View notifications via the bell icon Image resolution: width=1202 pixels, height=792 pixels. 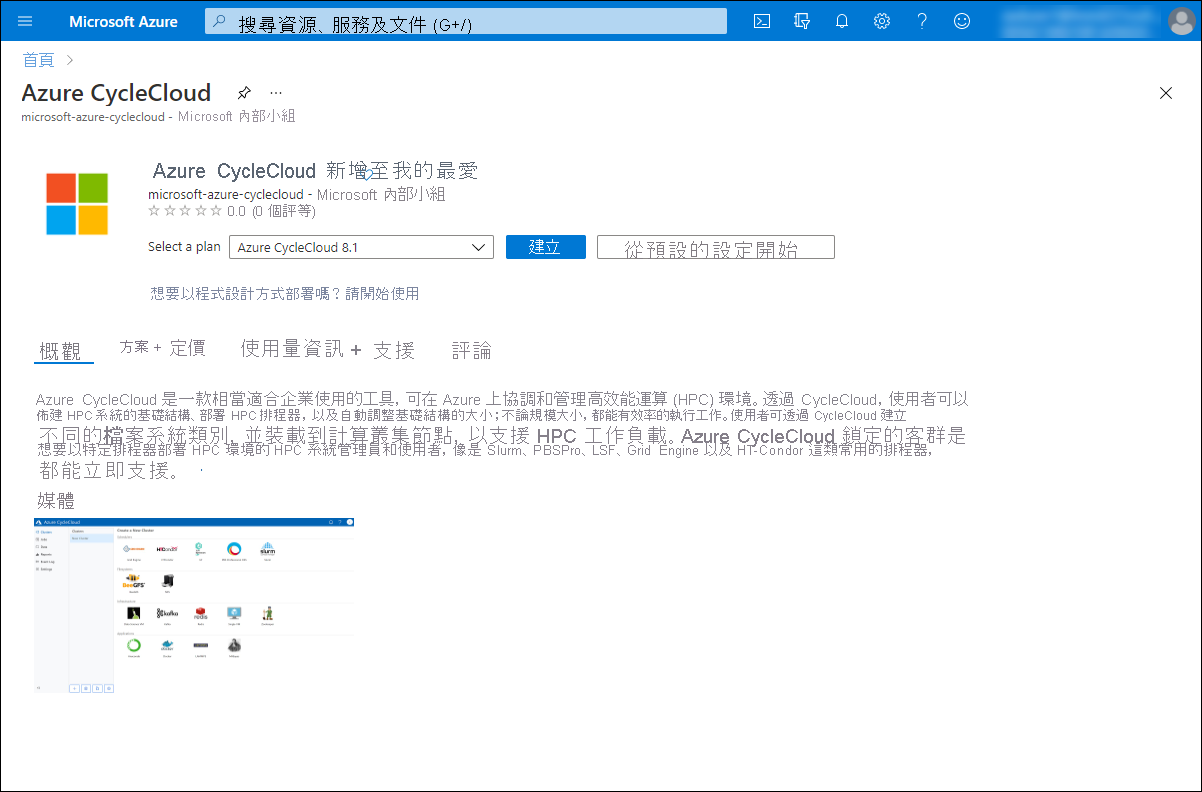(x=841, y=20)
